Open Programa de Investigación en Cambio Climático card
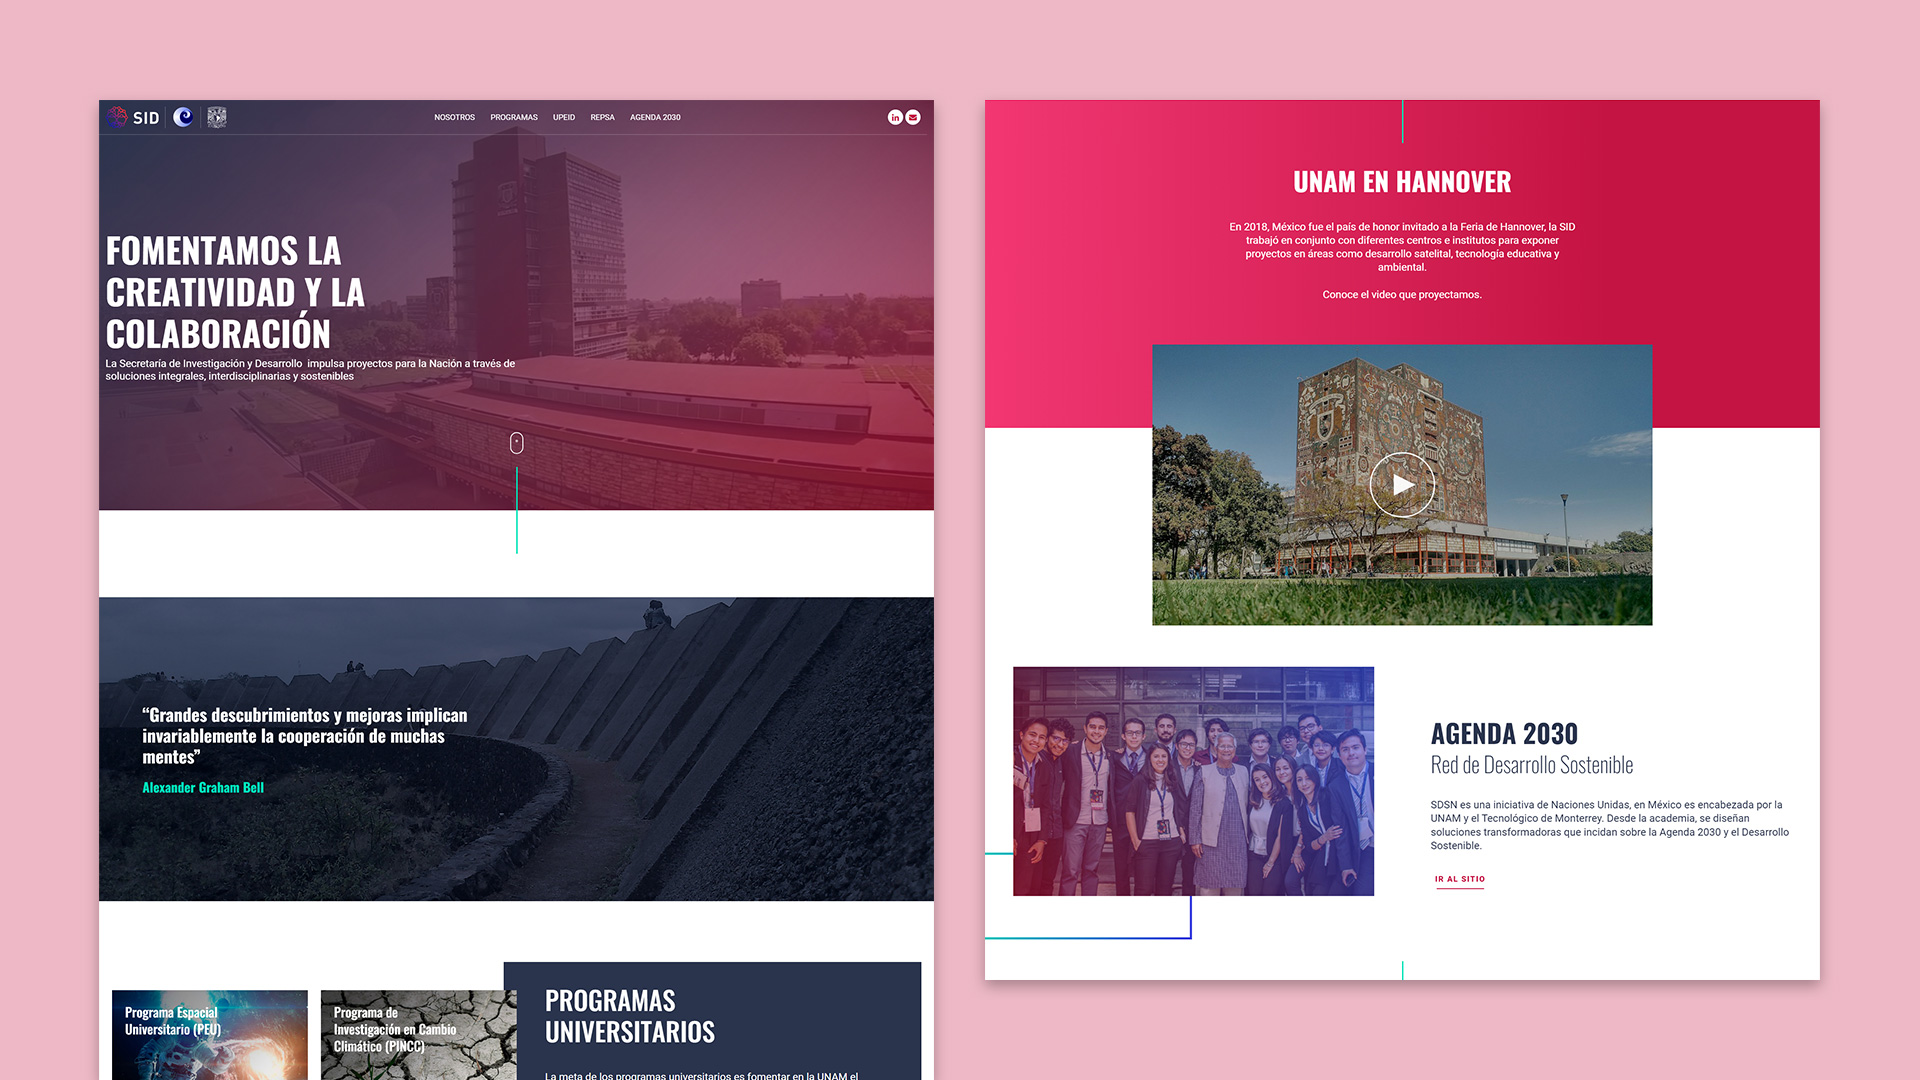 [x=418, y=1035]
